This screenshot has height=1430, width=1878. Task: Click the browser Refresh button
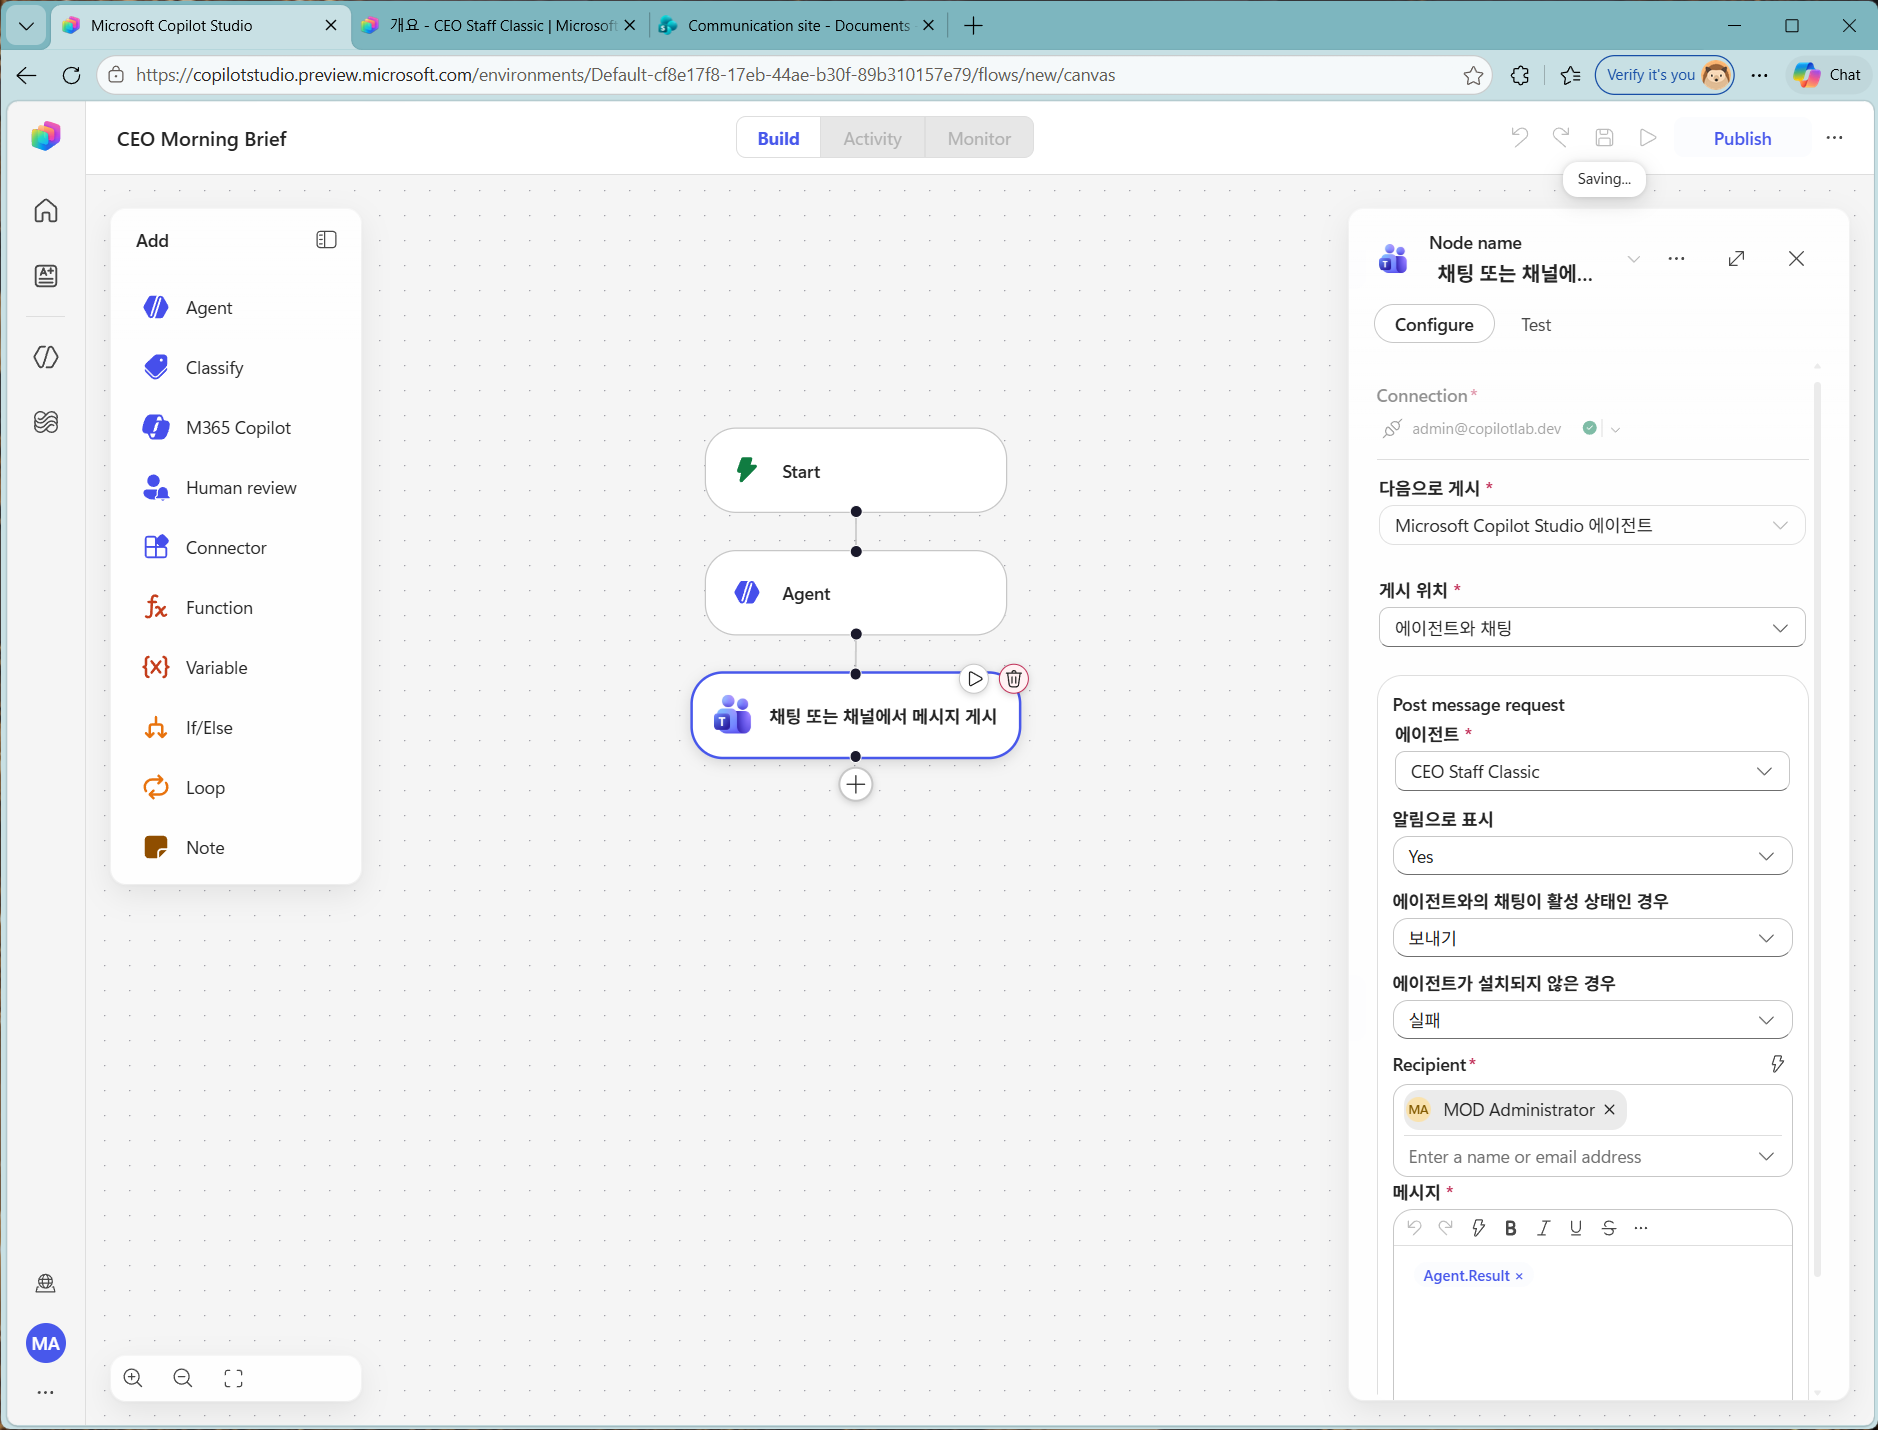(71, 75)
